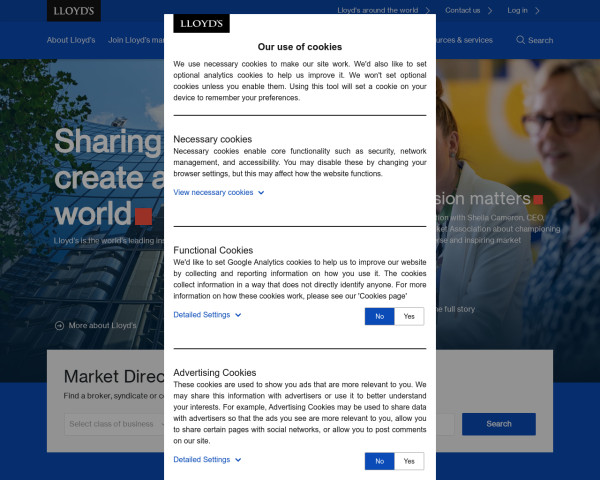Click the chevron next to Log in
Screen dimensions: 600x480
pyautogui.click(x=537, y=10)
